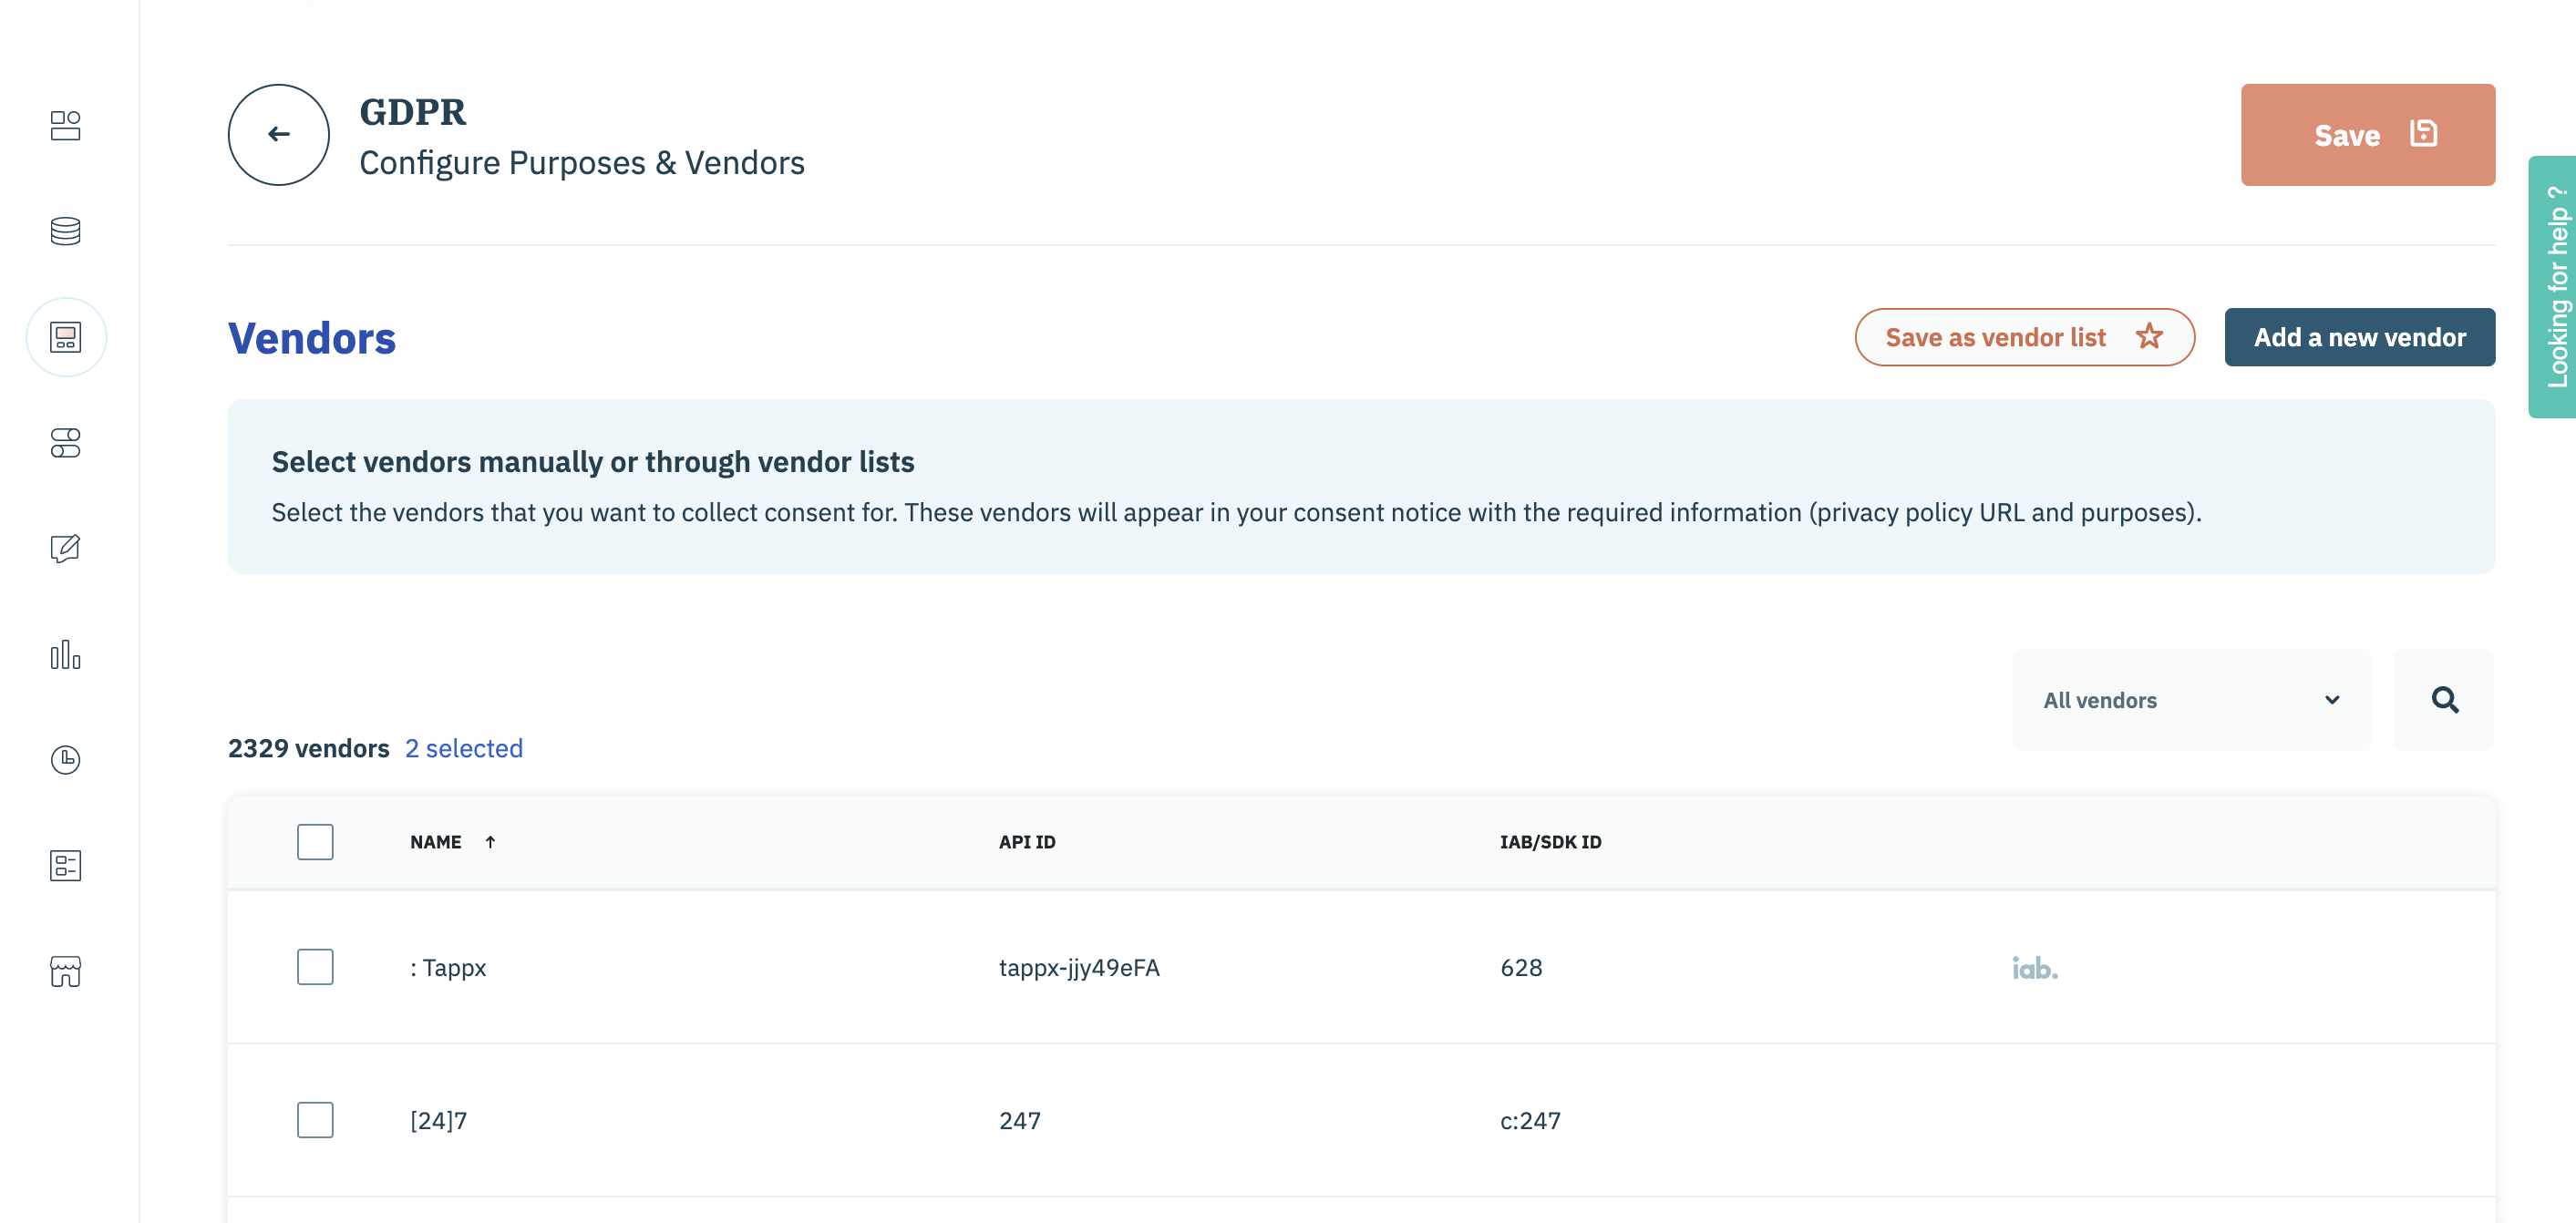Click the 2 selected link

[464, 748]
